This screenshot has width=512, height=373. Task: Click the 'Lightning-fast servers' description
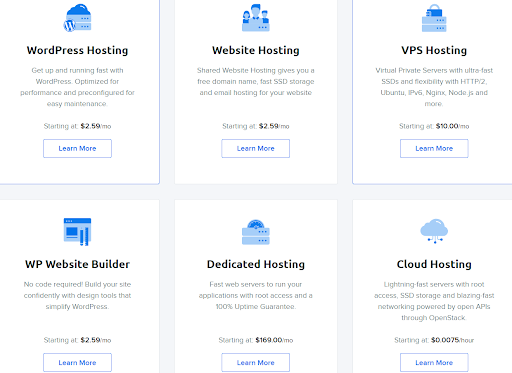pos(434,301)
